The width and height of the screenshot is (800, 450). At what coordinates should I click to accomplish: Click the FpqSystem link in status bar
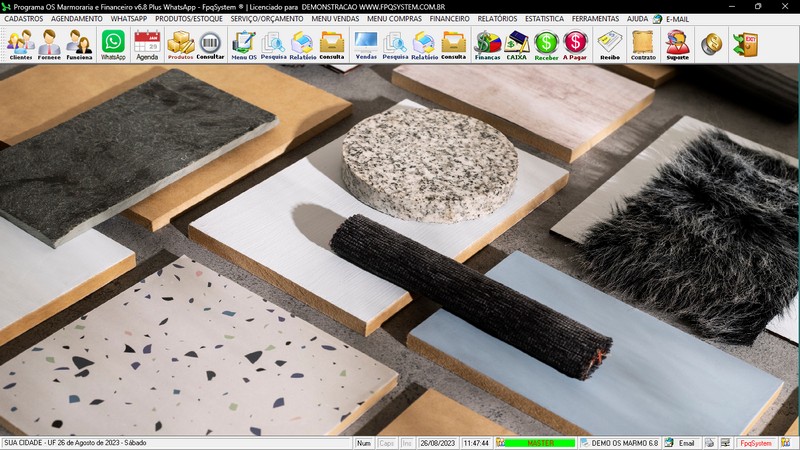(x=755, y=443)
